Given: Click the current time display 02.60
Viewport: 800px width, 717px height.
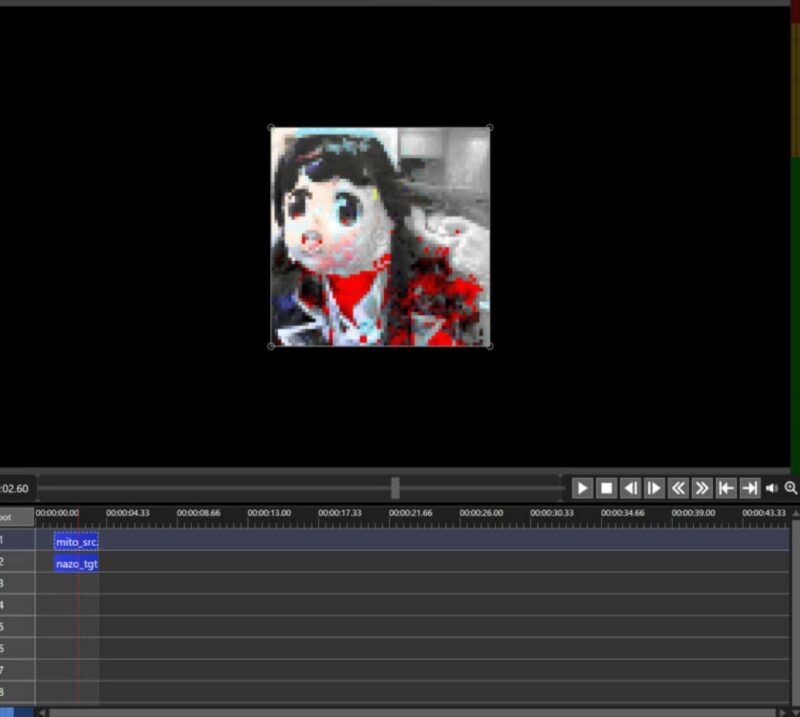Looking at the screenshot, I should coord(14,488).
